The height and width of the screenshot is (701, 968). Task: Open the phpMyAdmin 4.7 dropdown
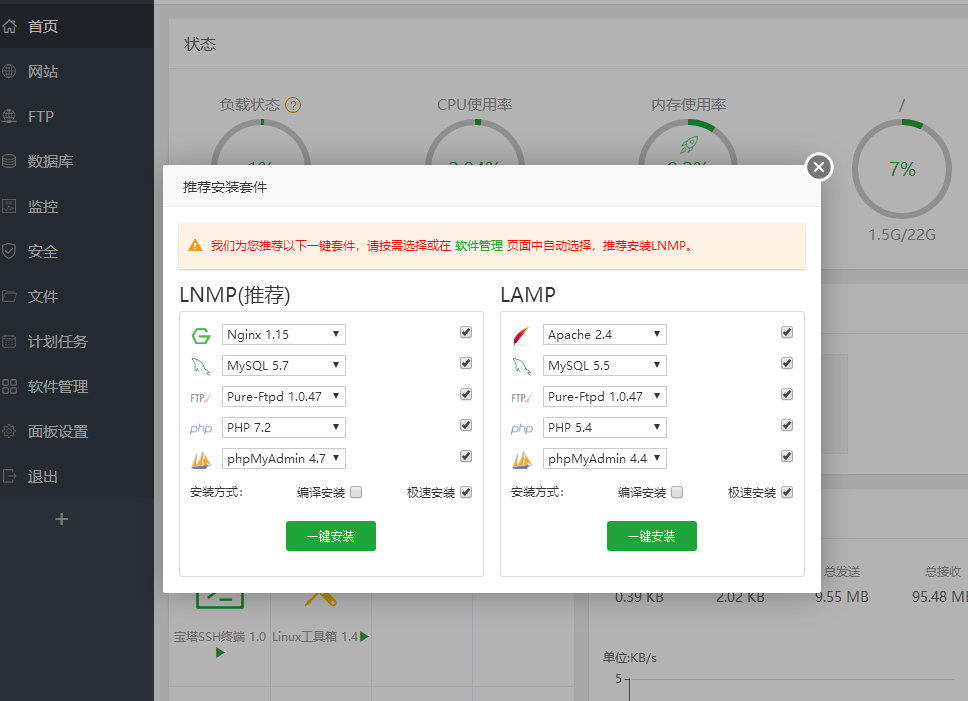pos(283,458)
